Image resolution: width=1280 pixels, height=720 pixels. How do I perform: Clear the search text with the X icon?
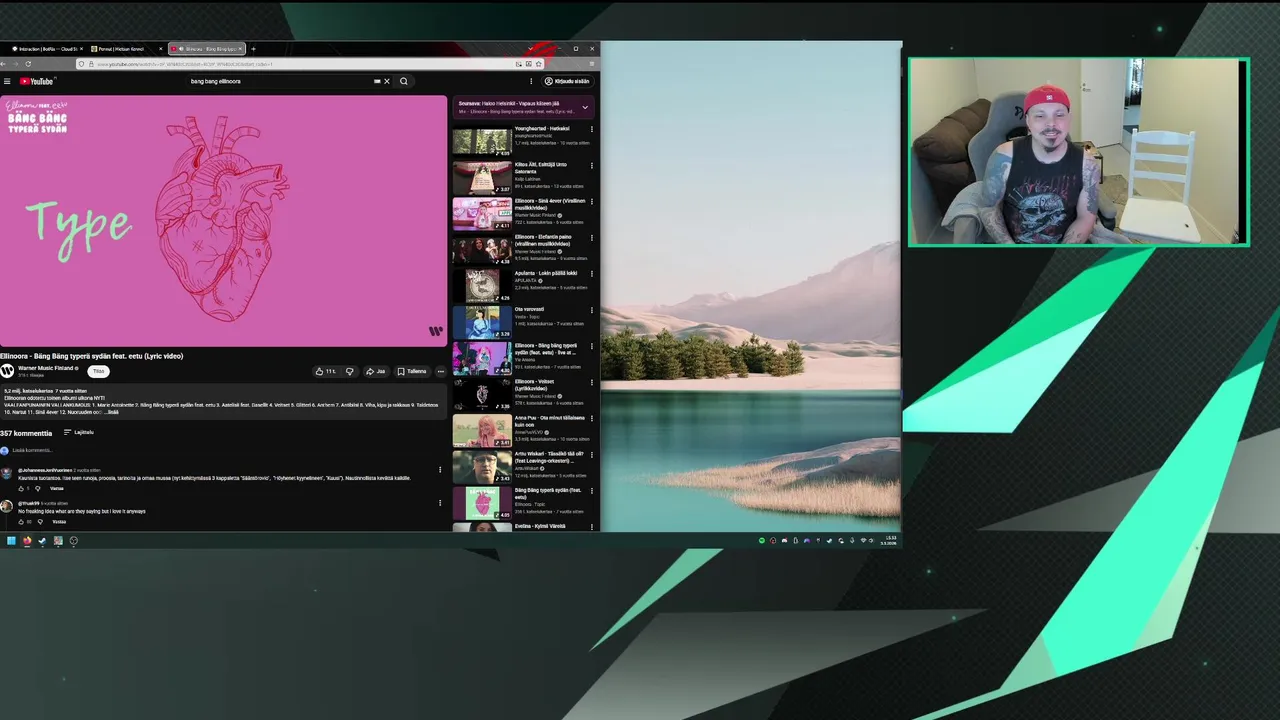point(387,81)
